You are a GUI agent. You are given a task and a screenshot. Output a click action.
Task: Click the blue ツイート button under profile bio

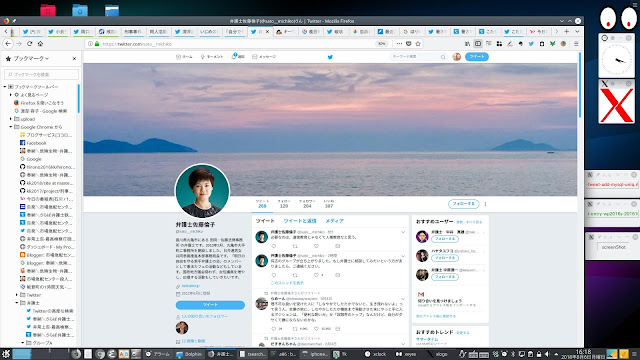click(210, 305)
